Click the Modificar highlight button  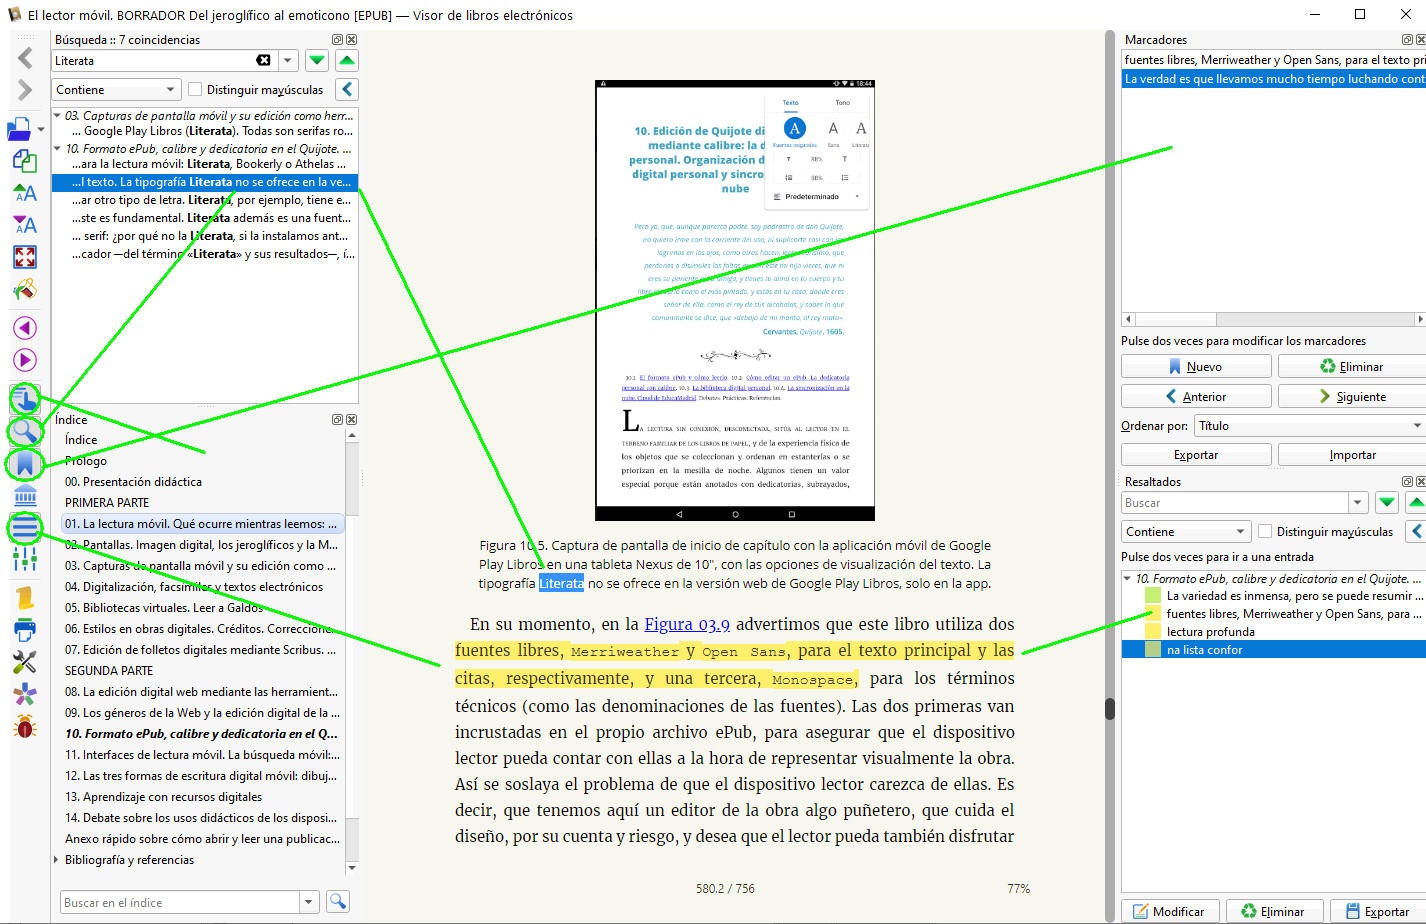1169,911
